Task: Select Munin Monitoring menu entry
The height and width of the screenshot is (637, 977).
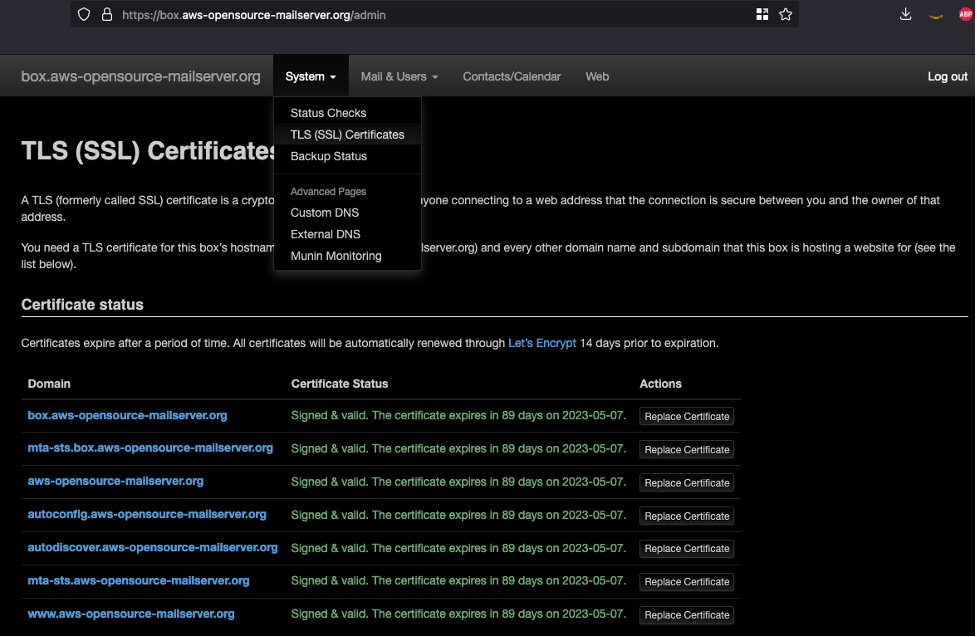Action: click(336, 256)
